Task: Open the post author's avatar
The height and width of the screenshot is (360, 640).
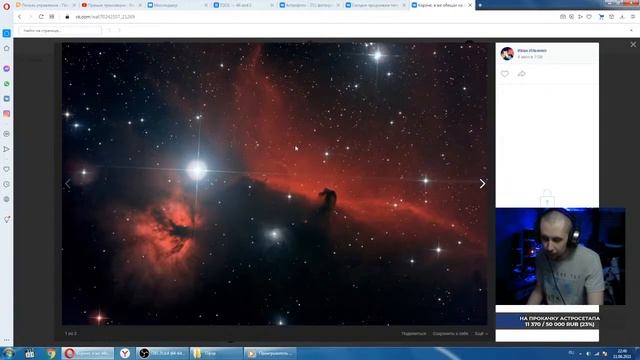Action: click(507, 53)
